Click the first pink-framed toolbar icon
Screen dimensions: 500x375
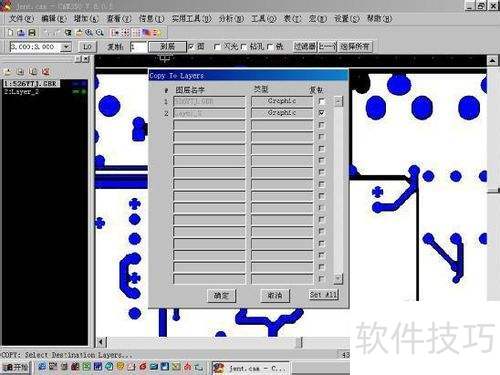(x=115, y=32)
